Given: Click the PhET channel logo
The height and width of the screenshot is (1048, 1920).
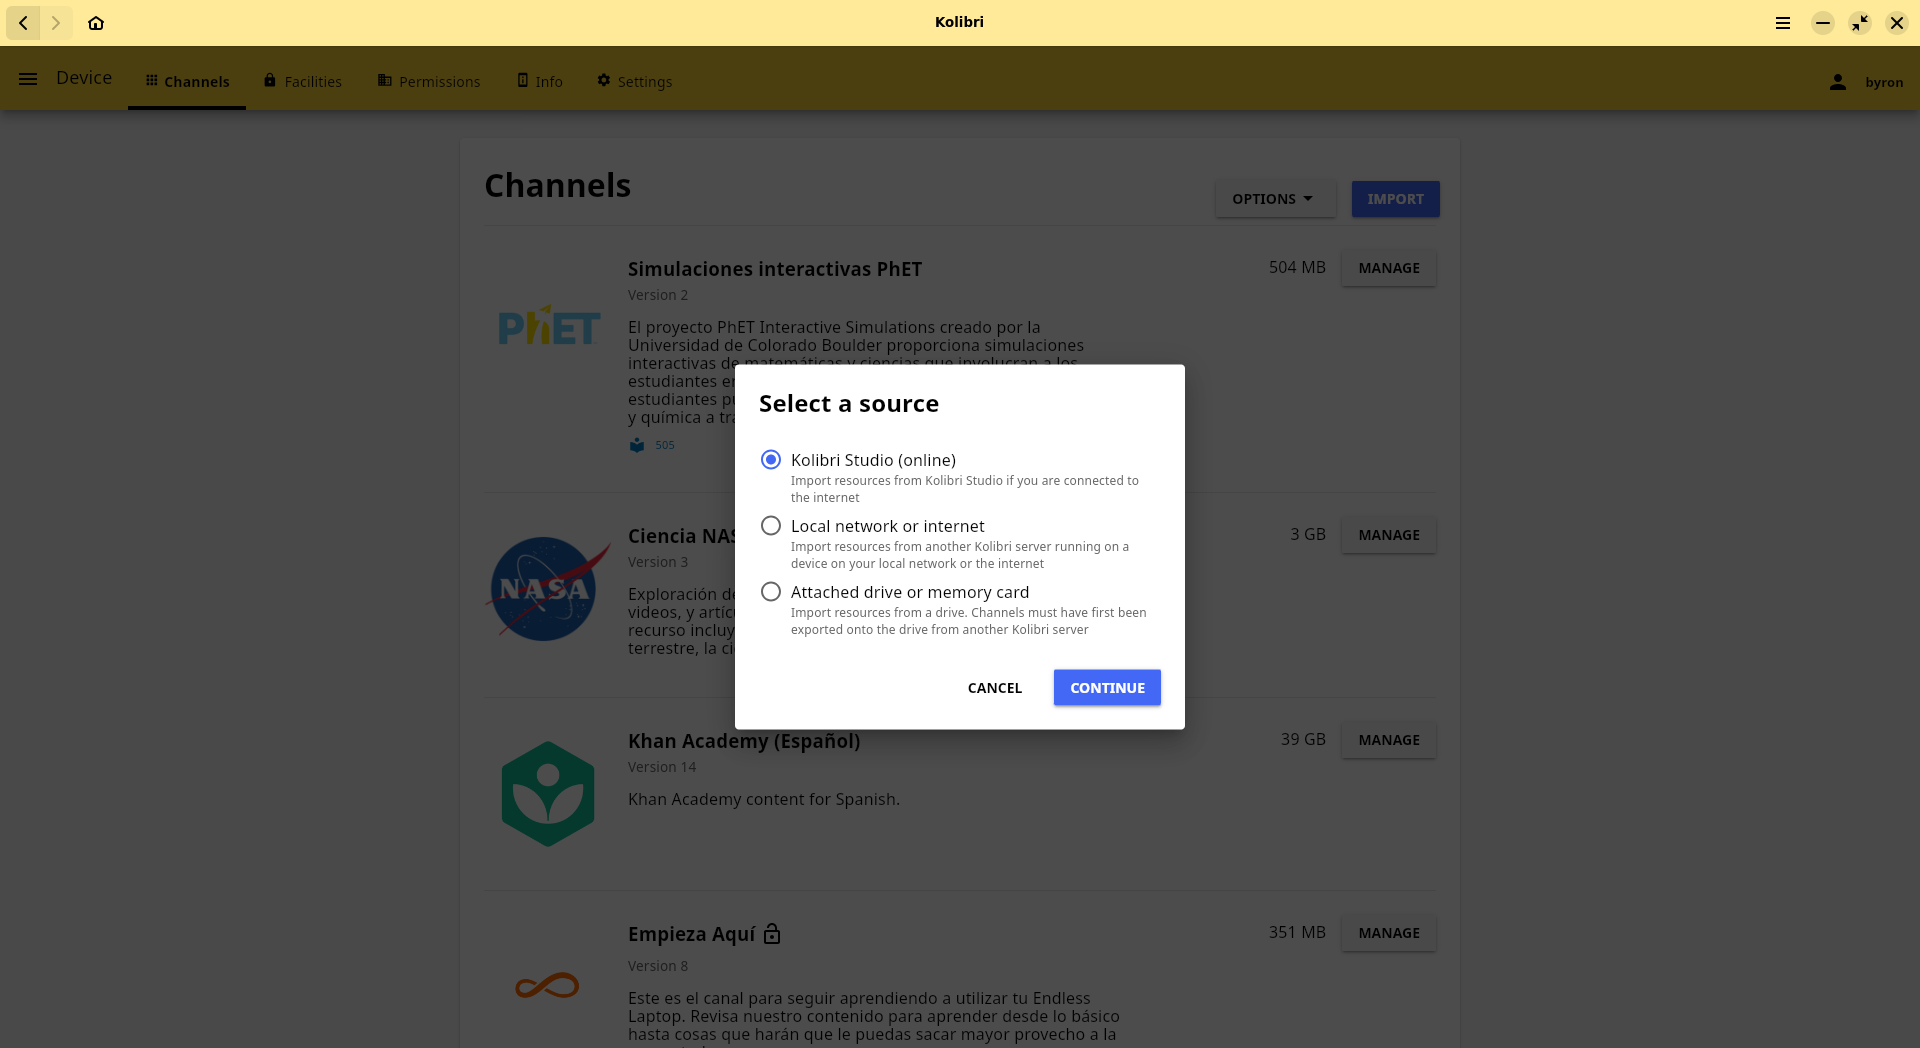Looking at the screenshot, I should point(549,326).
